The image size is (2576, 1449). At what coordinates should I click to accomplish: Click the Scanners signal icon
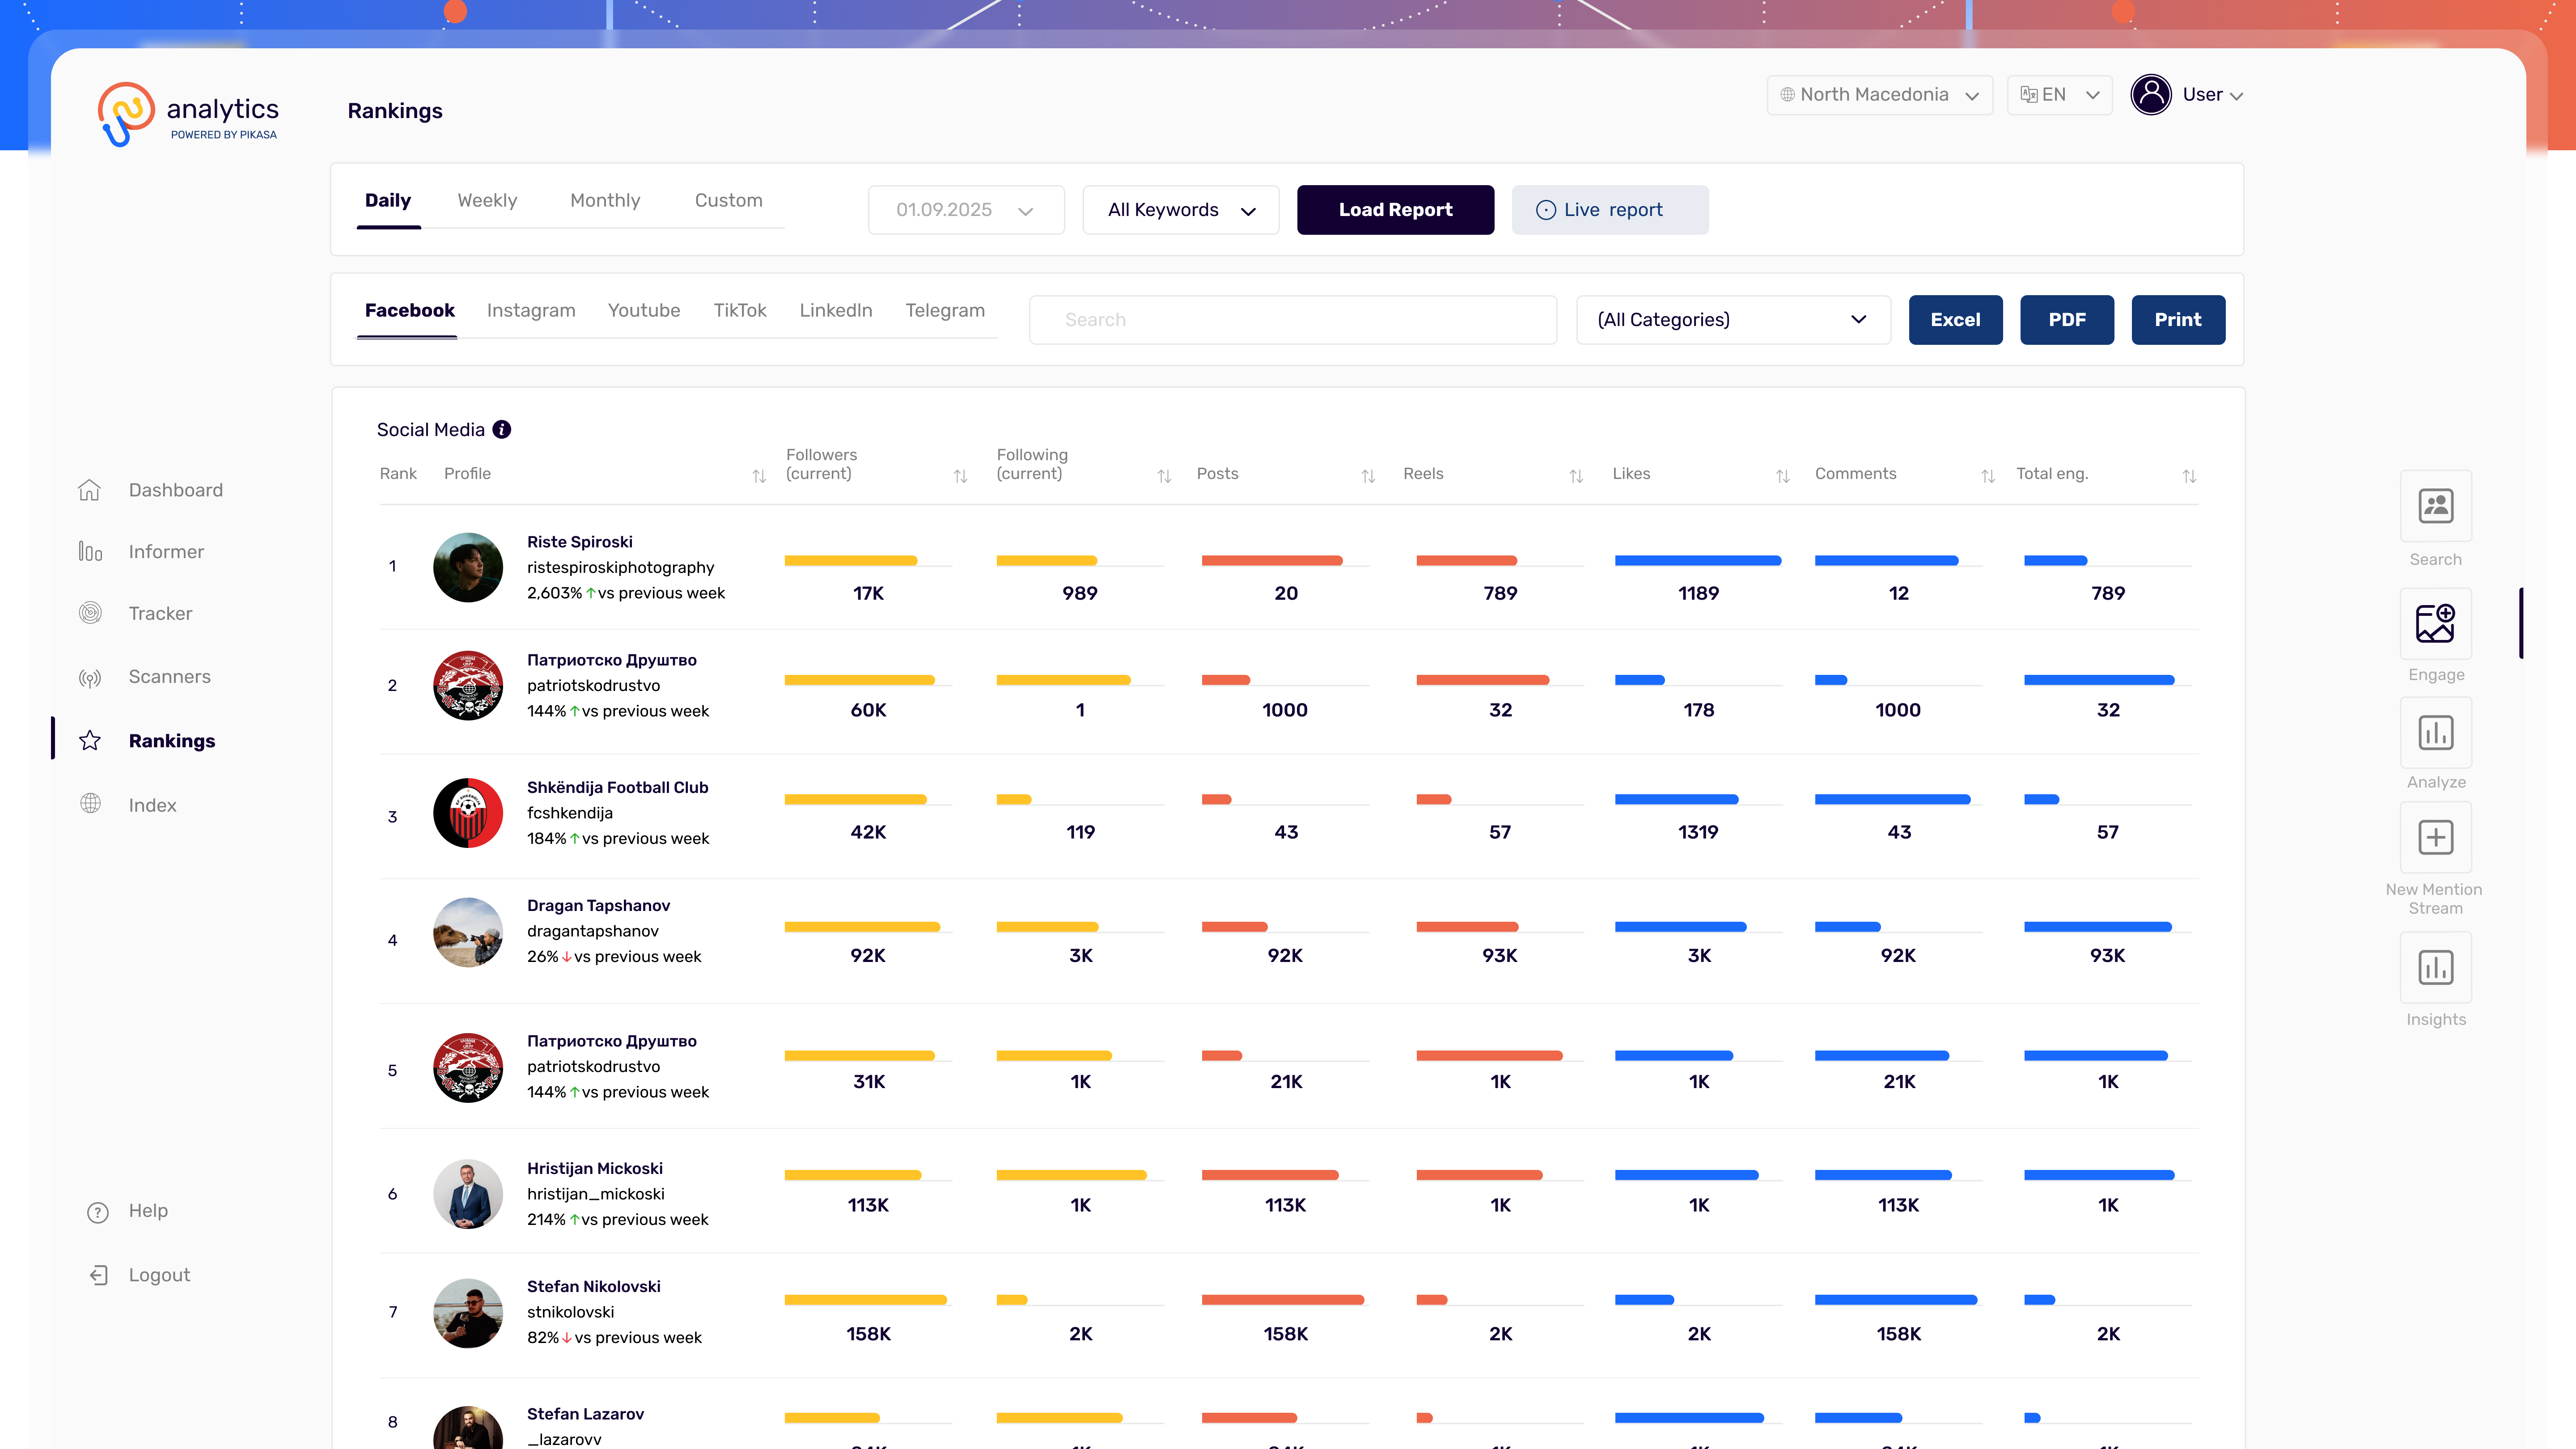coord(90,678)
